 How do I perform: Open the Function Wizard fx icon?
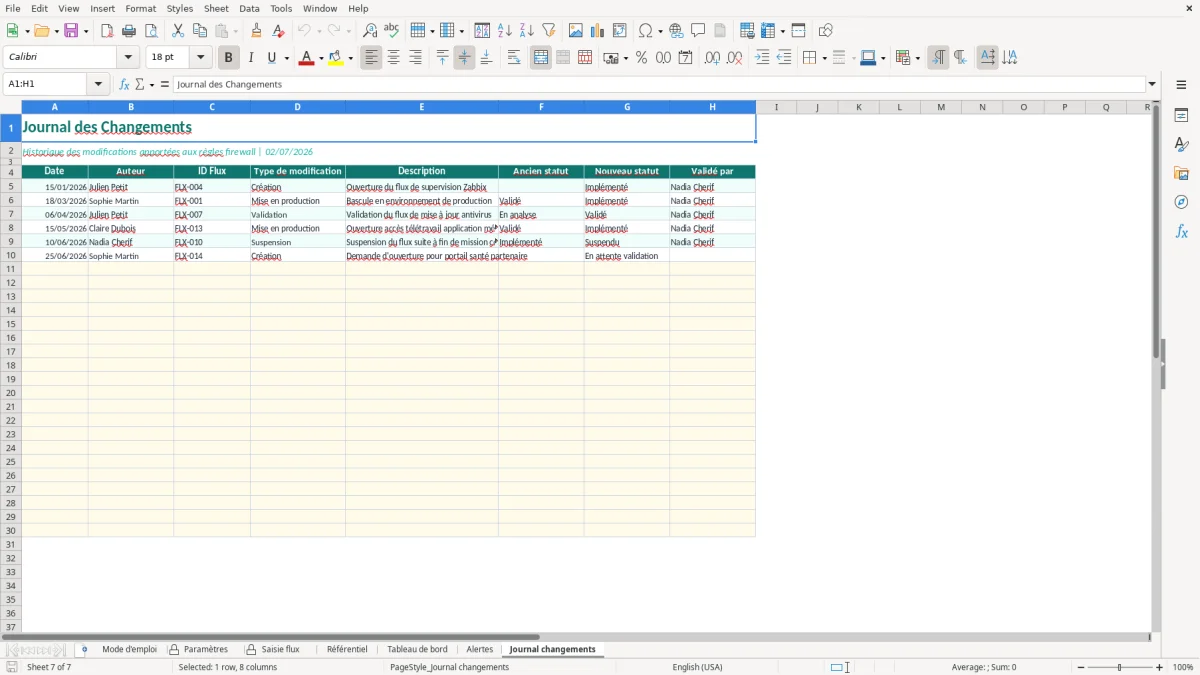tap(124, 84)
